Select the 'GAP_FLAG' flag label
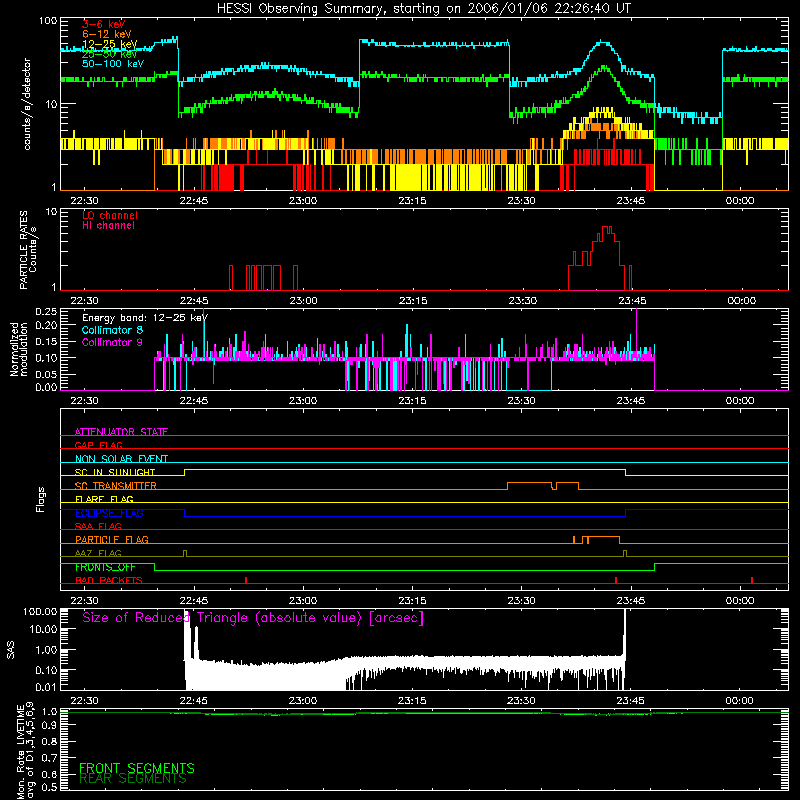800x800 pixels. click(x=98, y=445)
